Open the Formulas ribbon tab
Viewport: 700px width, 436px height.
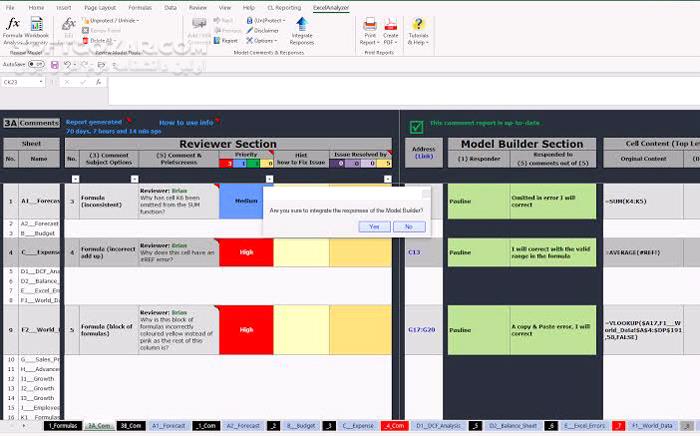140,8
